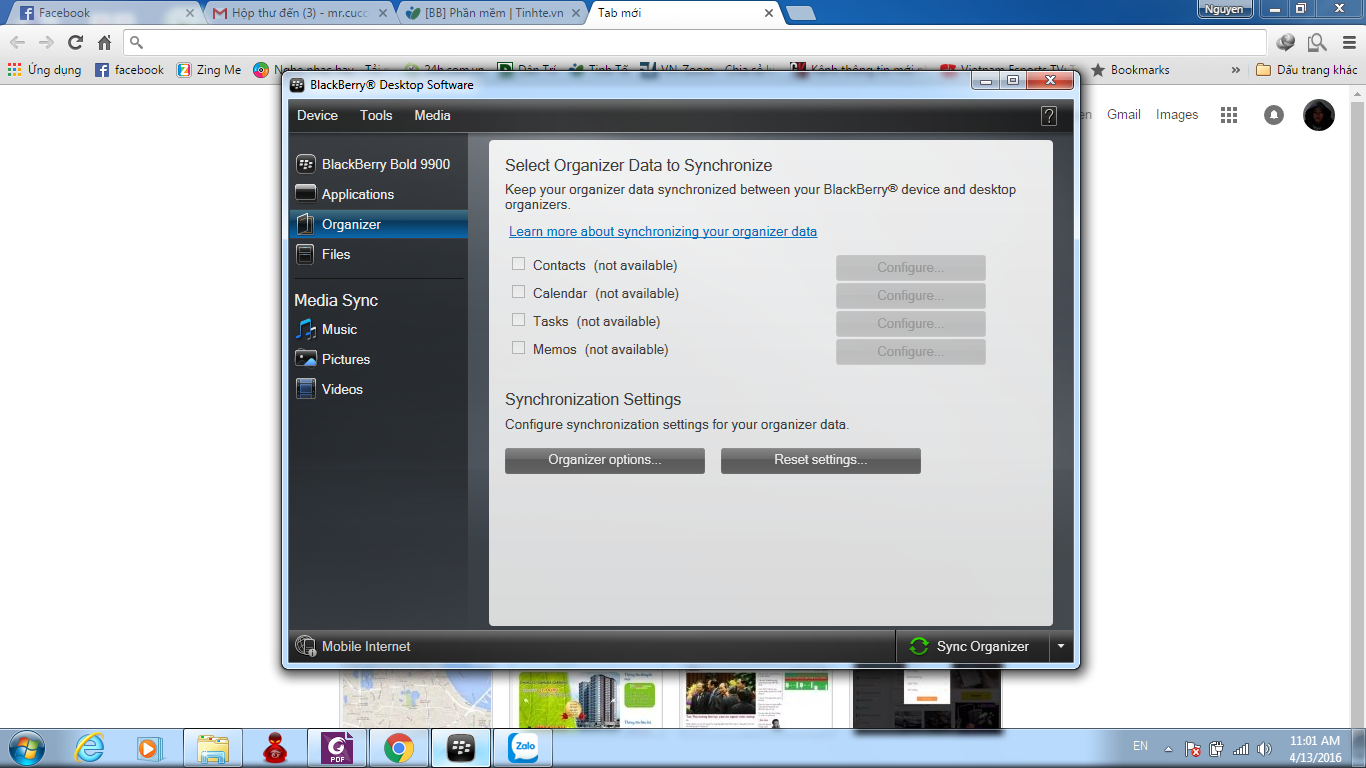Tick the Tasks checkbox

518,320
